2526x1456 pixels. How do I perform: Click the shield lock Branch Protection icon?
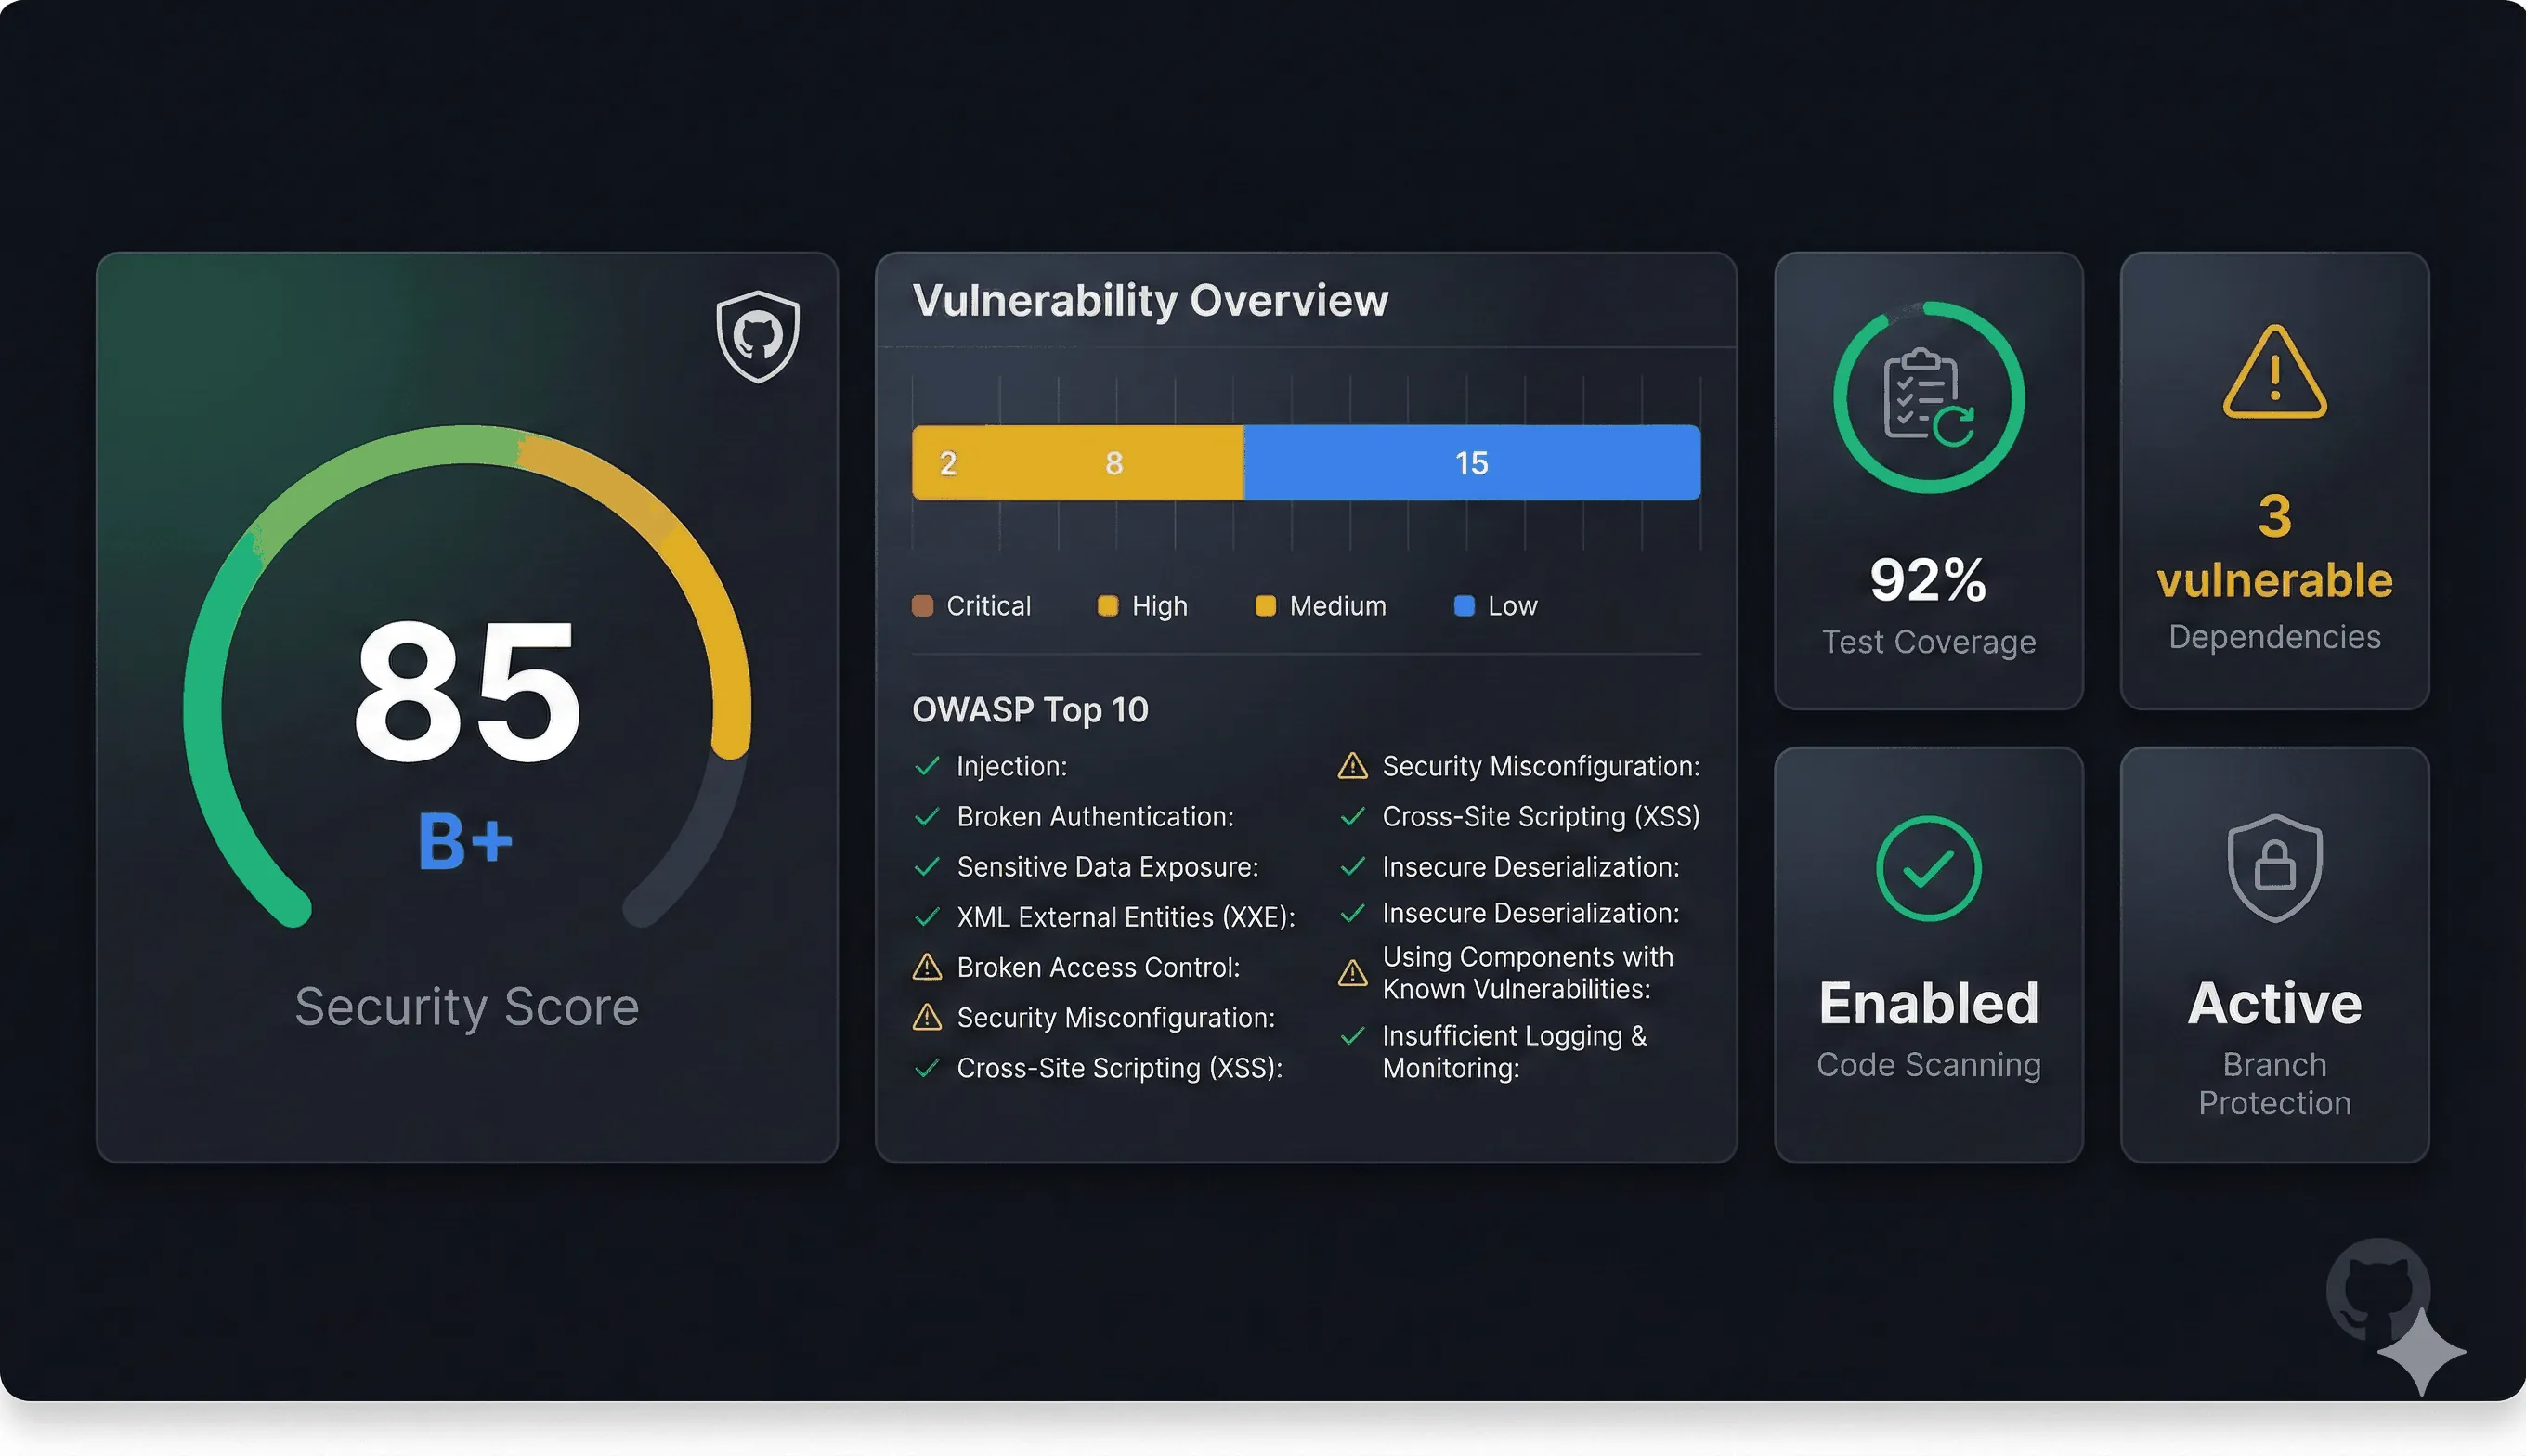pos(2275,867)
